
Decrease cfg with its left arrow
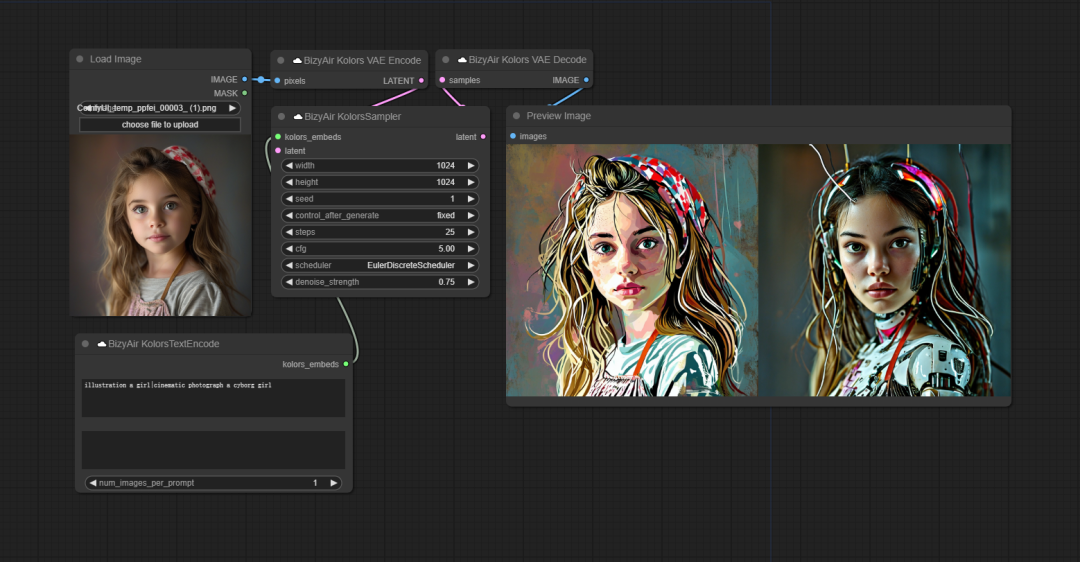pyautogui.click(x=289, y=249)
